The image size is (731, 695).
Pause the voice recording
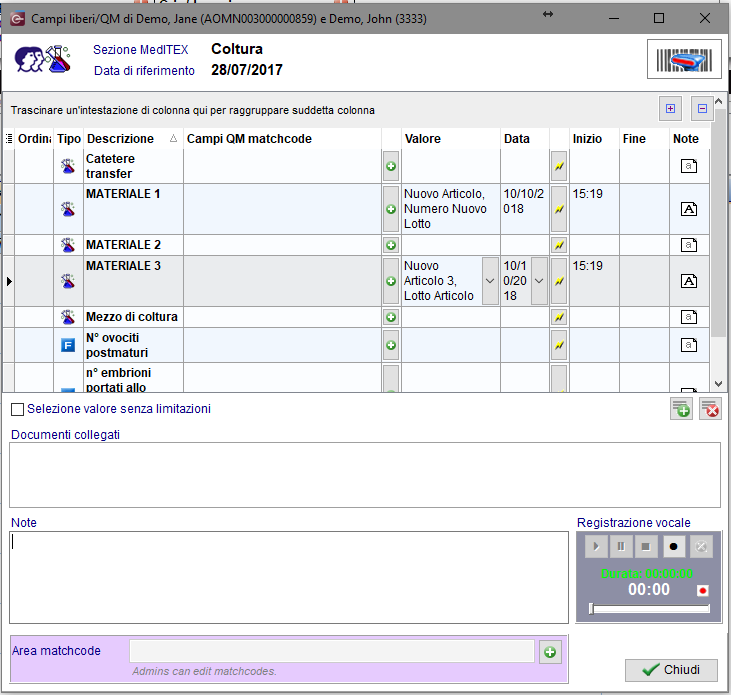coord(621,546)
